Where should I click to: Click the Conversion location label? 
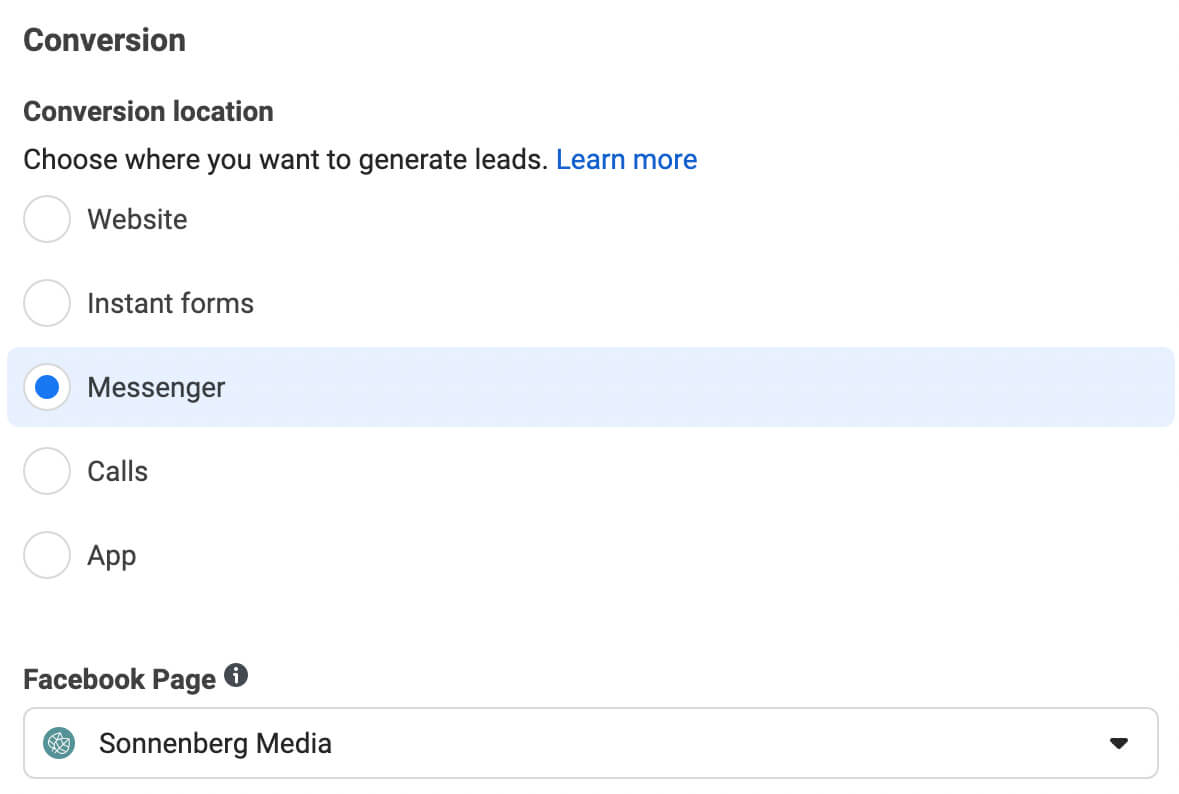click(148, 111)
